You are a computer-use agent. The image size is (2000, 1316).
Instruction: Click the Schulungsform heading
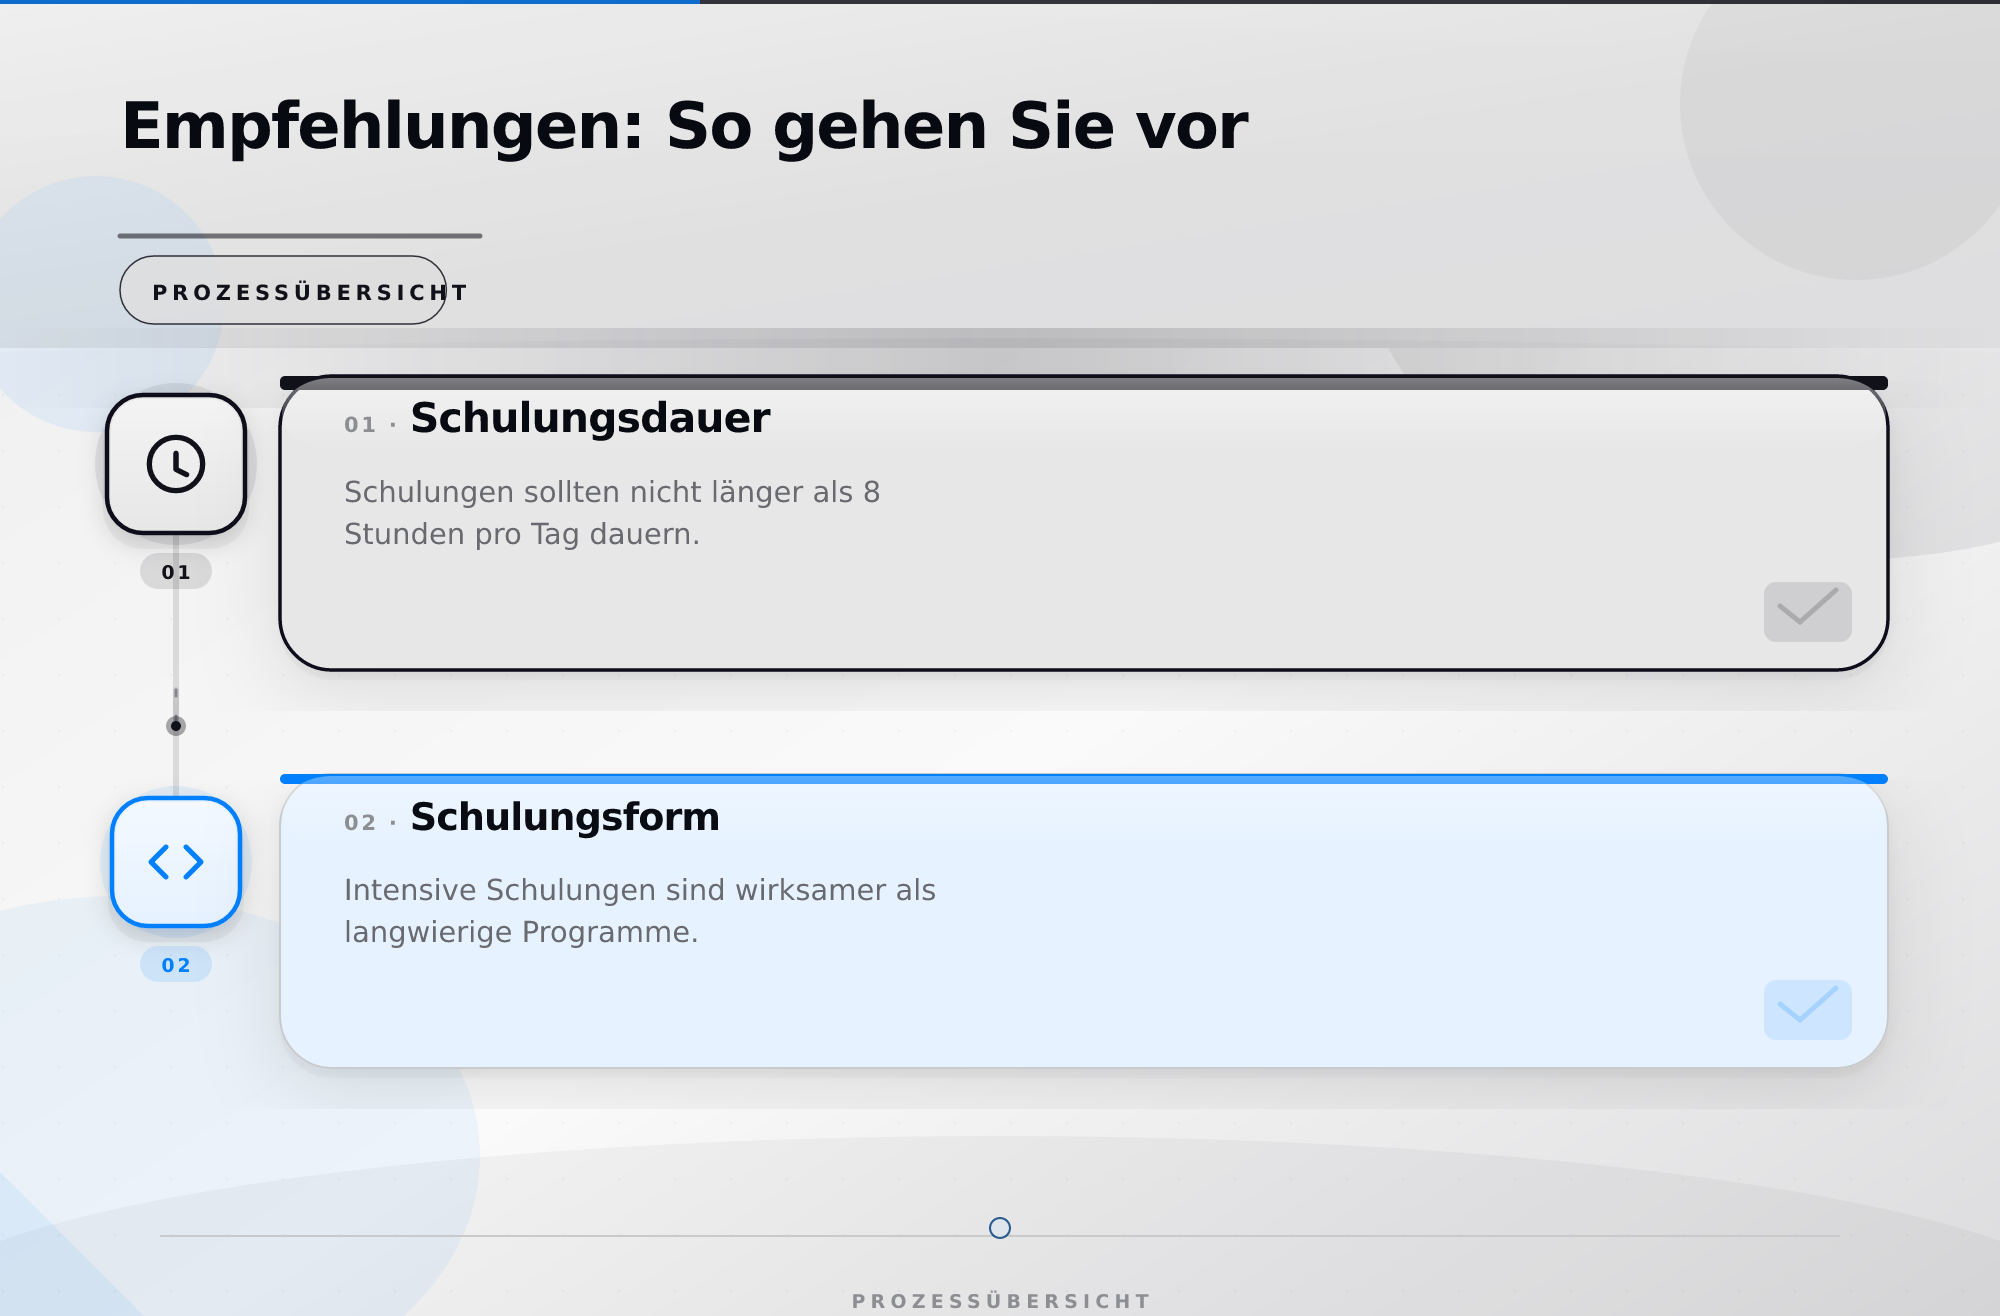click(565, 817)
